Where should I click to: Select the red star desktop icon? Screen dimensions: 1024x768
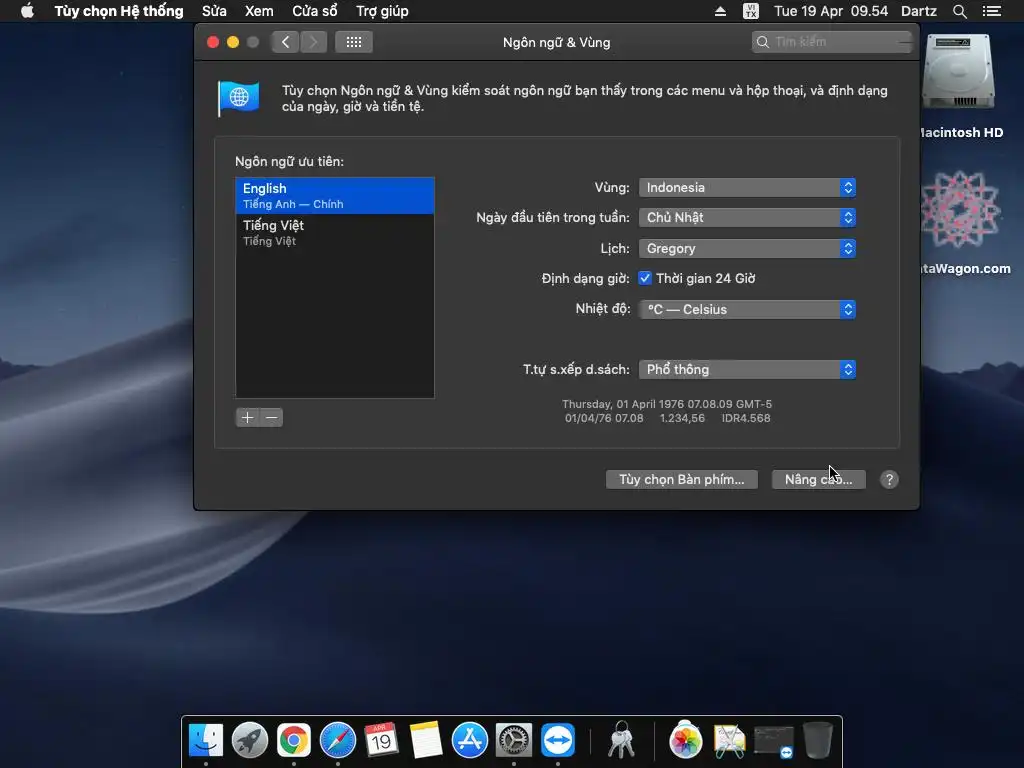[x=960, y=209]
